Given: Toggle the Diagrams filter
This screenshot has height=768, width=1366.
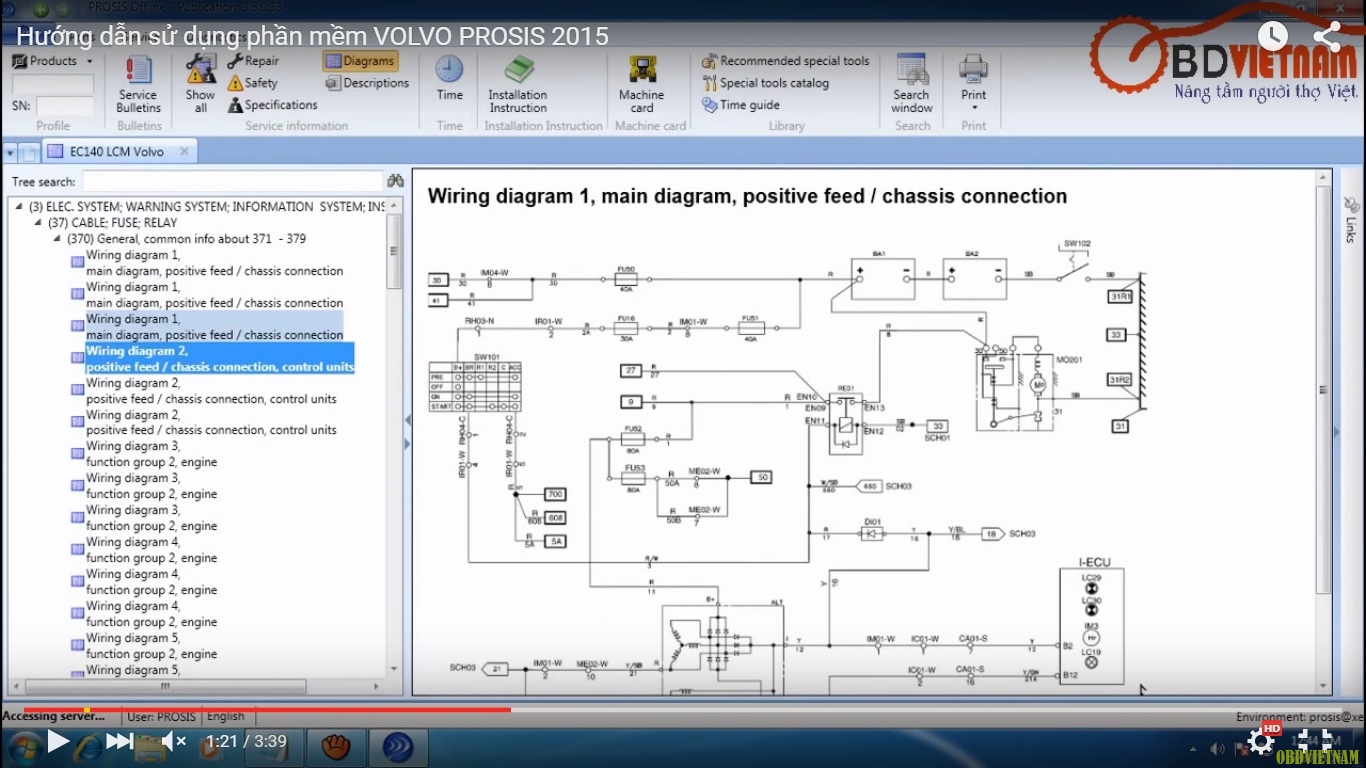Looking at the screenshot, I should [x=360, y=61].
